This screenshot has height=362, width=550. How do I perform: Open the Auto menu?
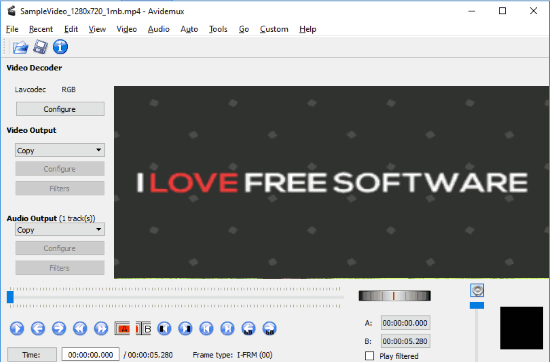point(189,29)
